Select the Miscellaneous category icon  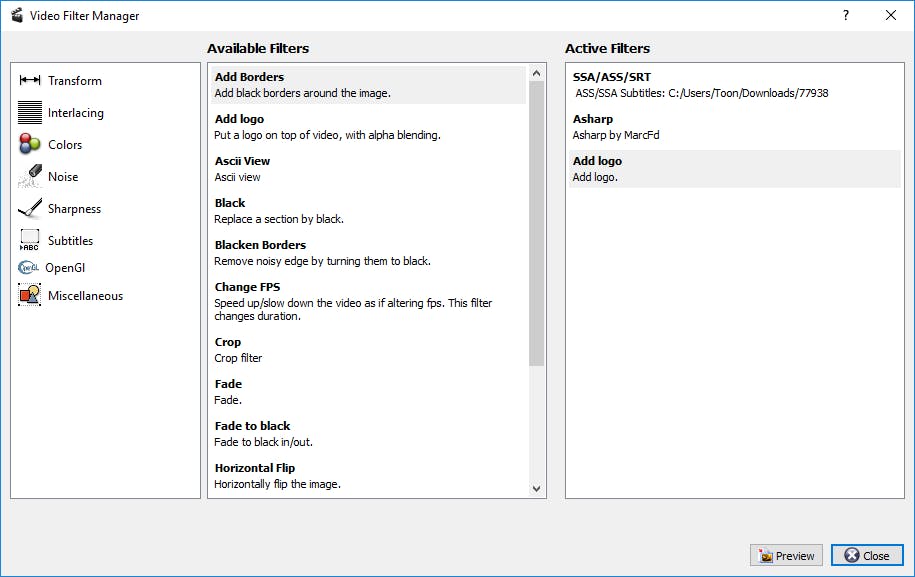(x=30, y=296)
